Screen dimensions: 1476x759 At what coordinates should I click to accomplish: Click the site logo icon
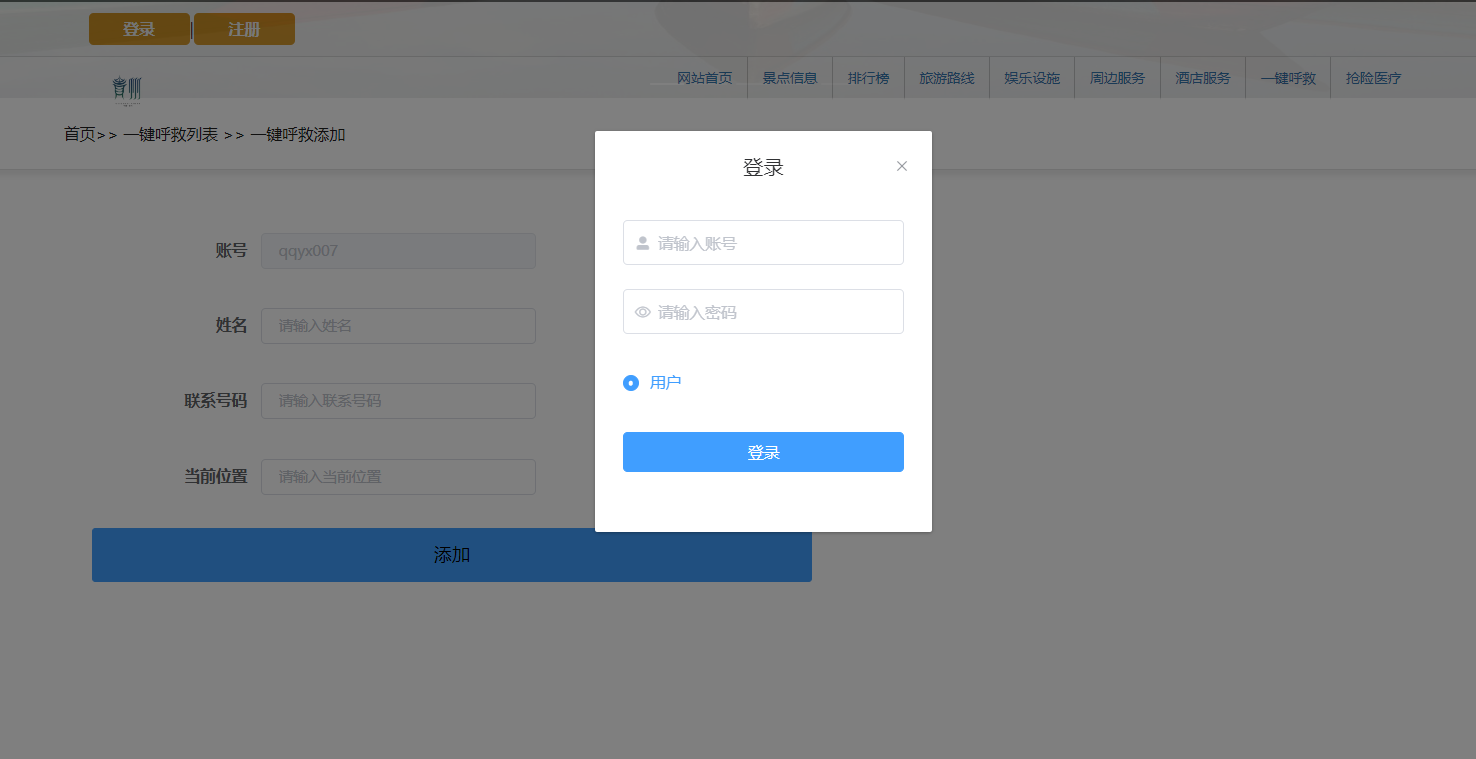pos(127,90)
